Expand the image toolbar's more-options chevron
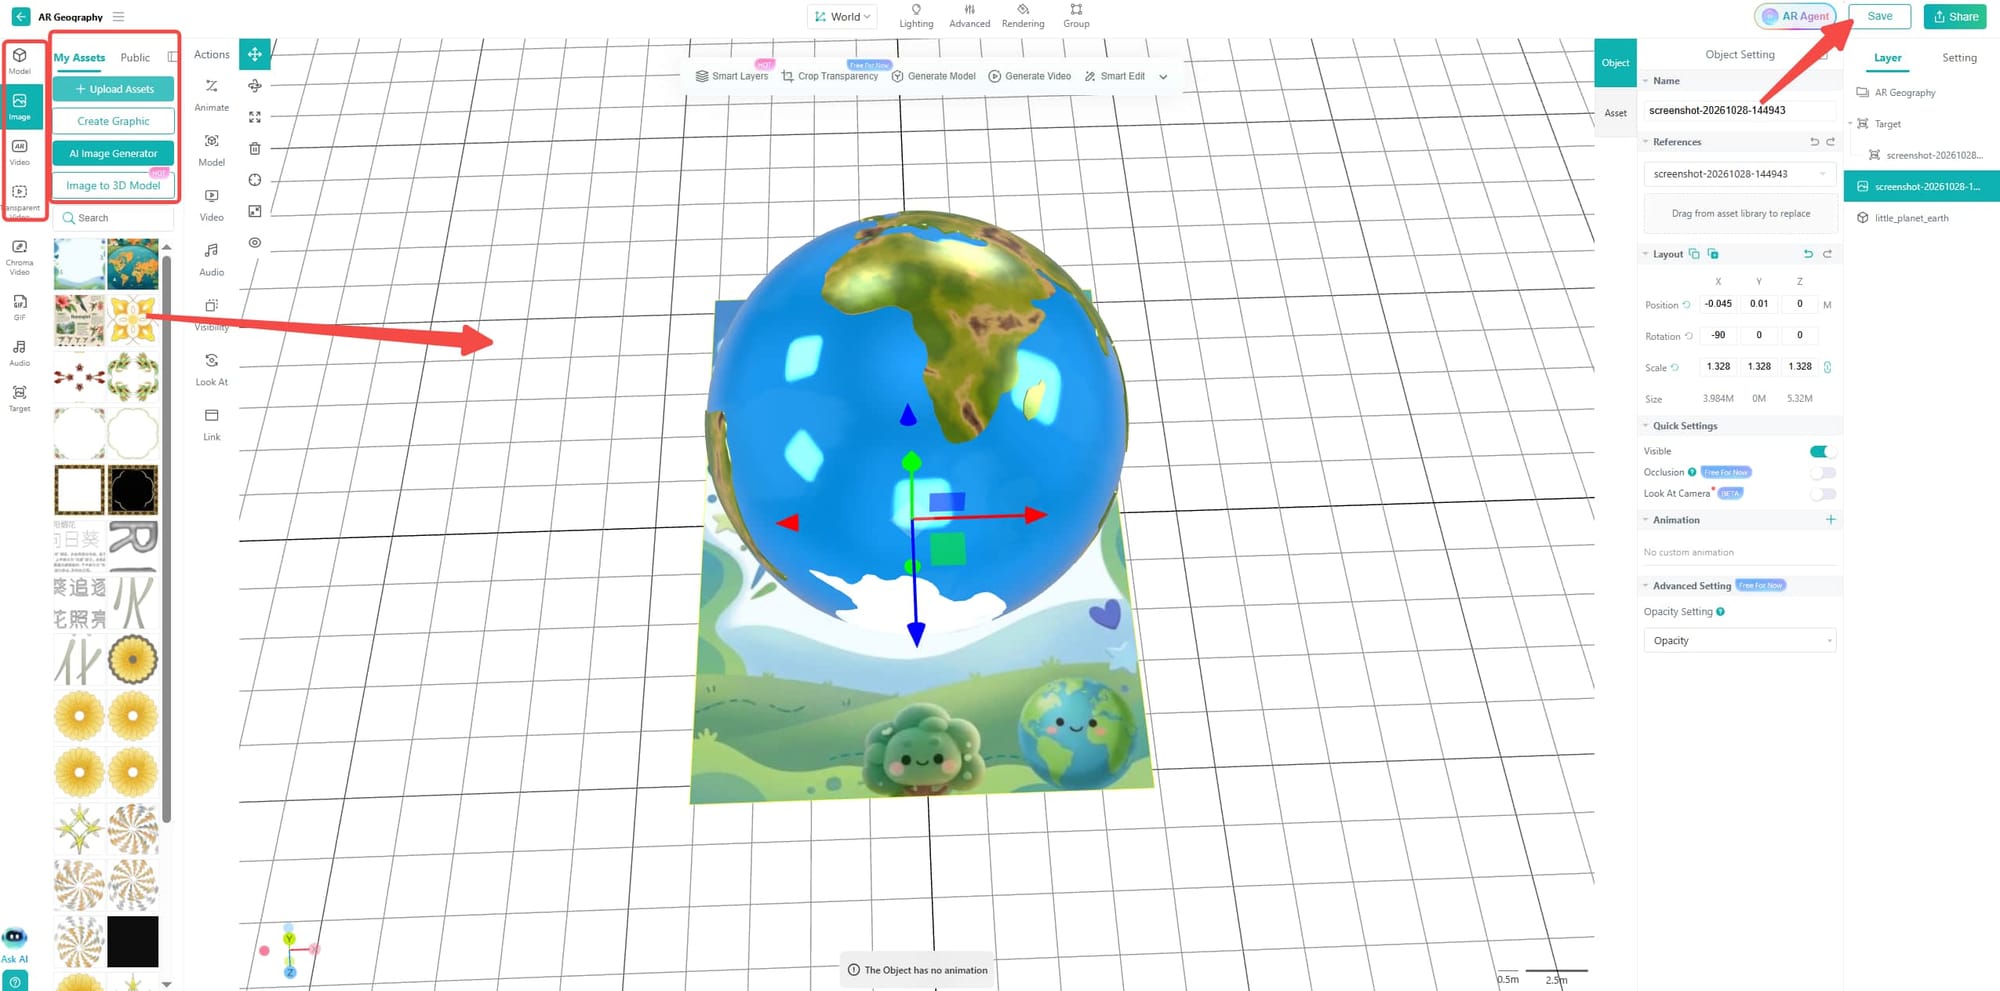This screenshot has width=2000, height=991. click(1163, 77)
